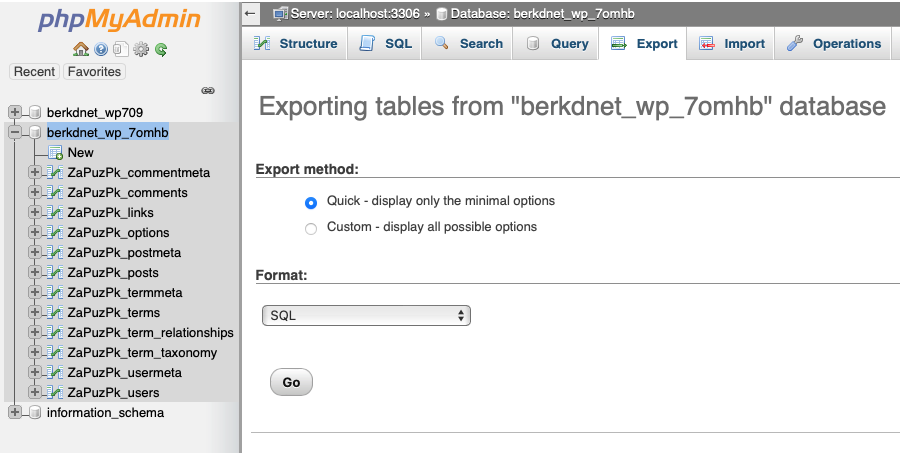Viewport: 900px width, 453px height.
Task: Click the link chain icon in the sidebar
Action: (x=208, y=90)
